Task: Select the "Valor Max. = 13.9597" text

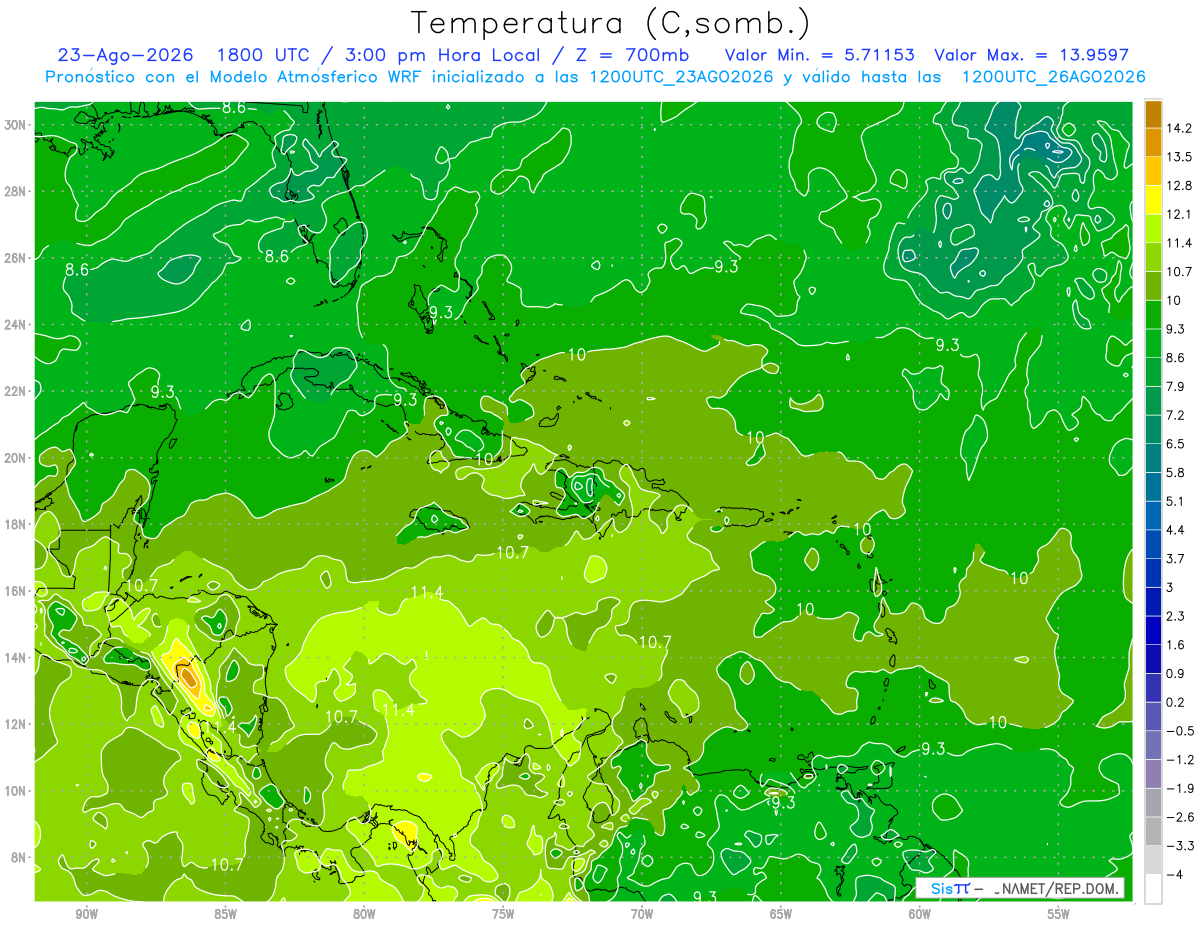Action: point(1032,55)
